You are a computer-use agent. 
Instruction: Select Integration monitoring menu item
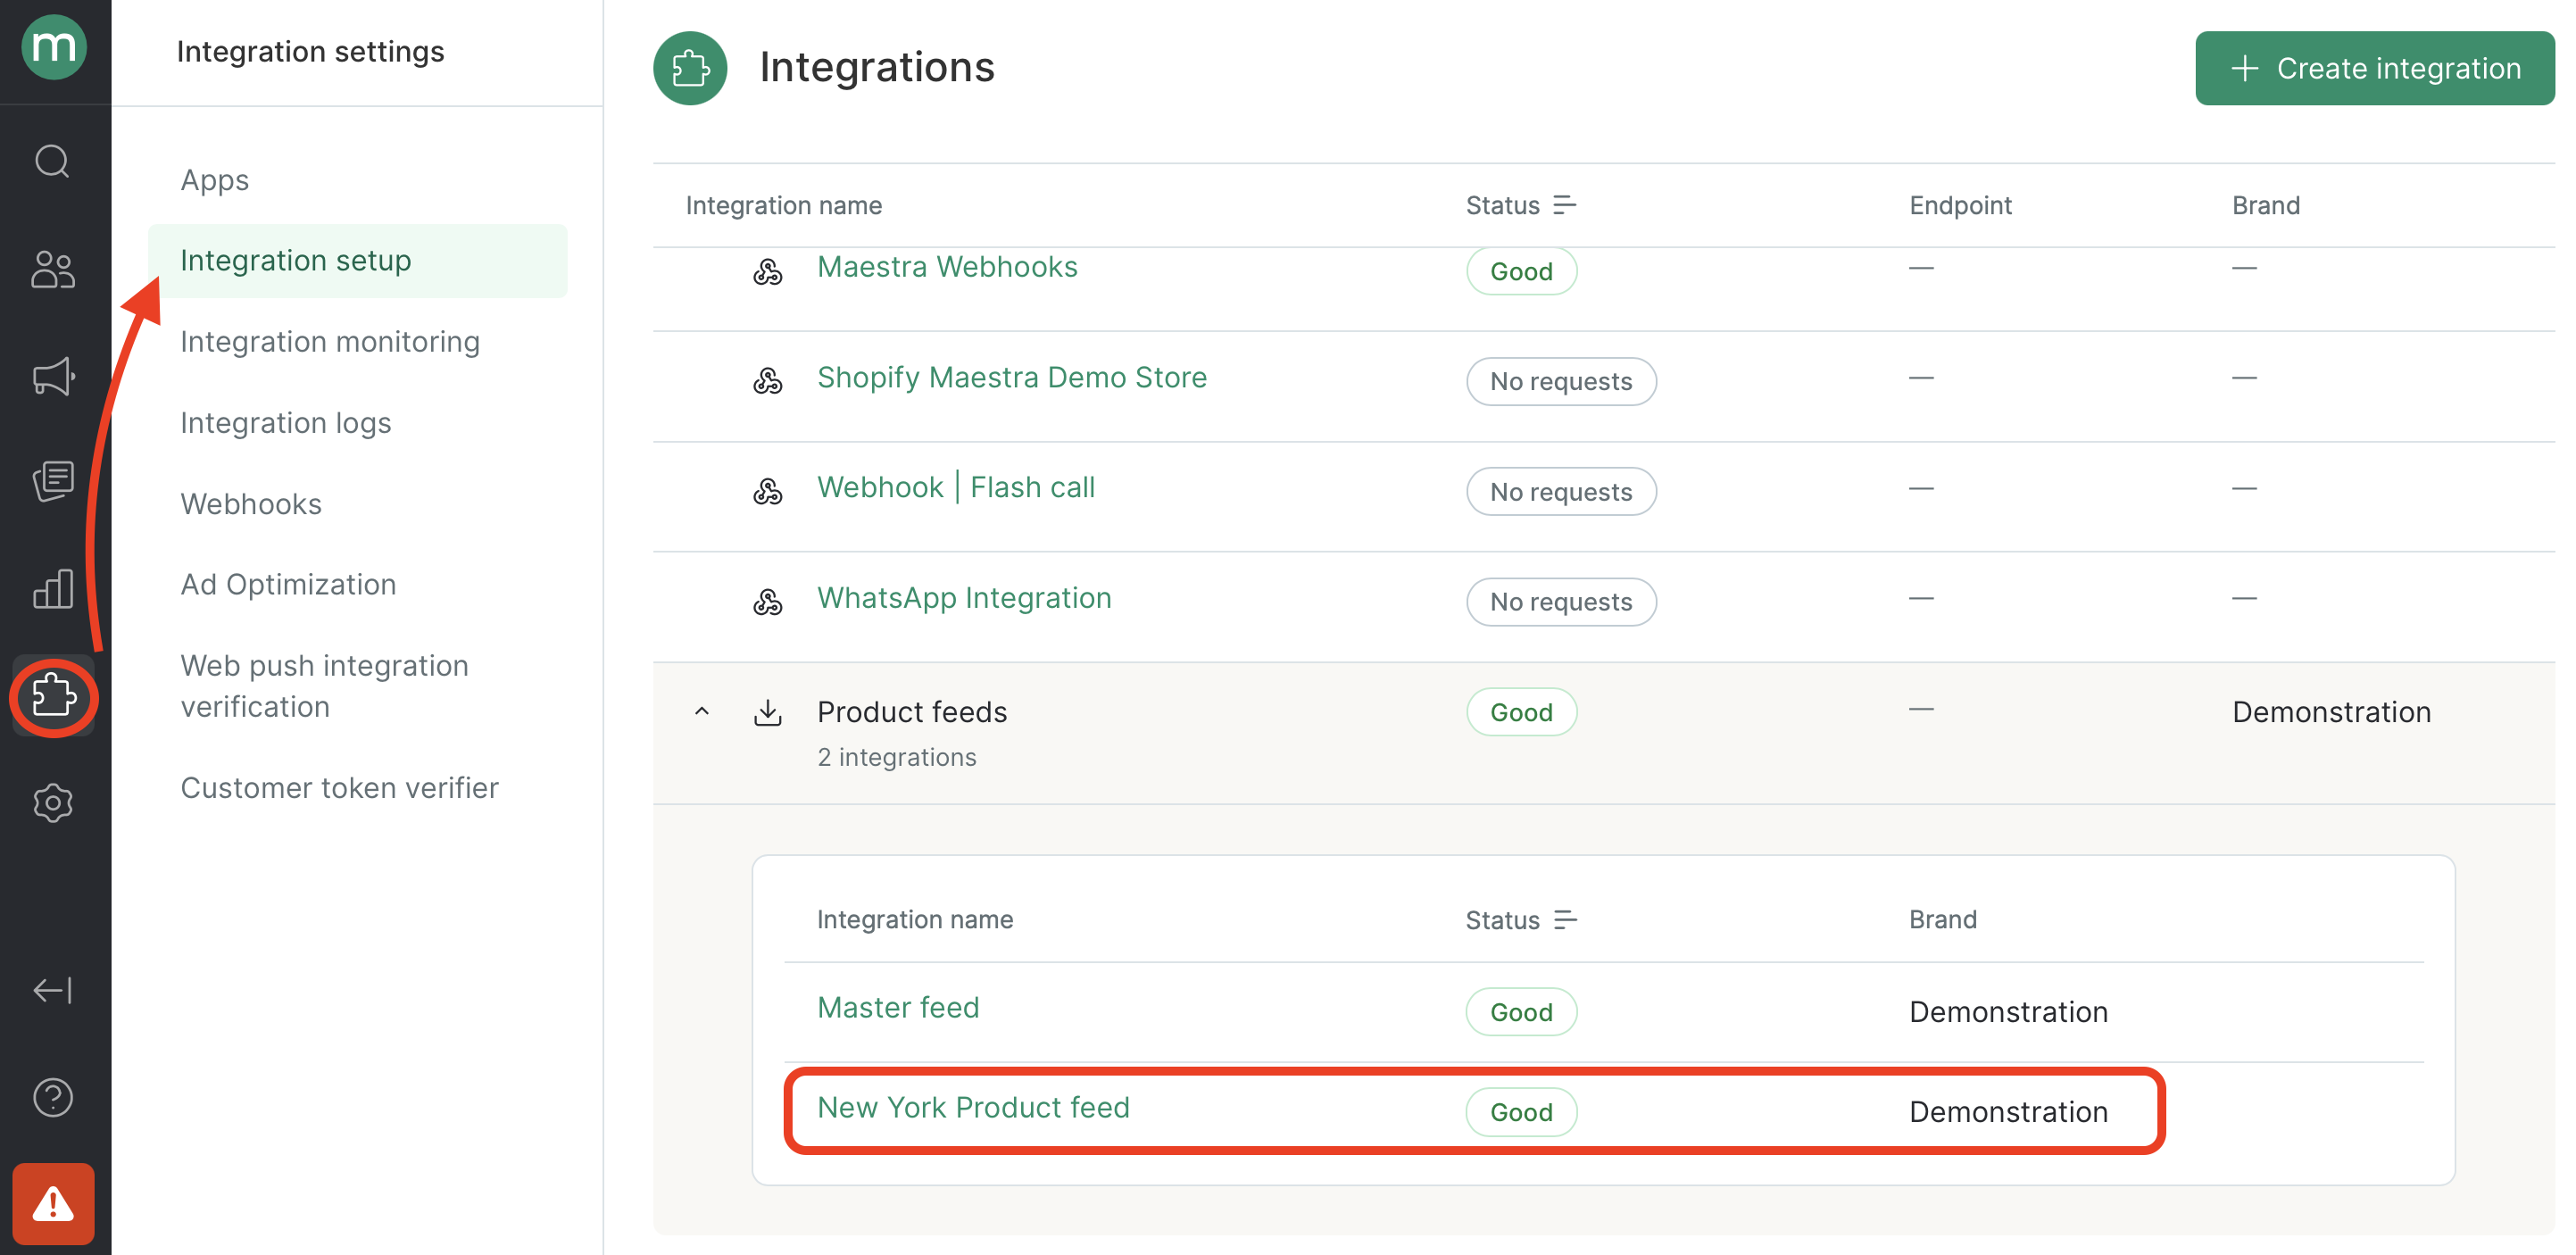click(x=330, y=341)
